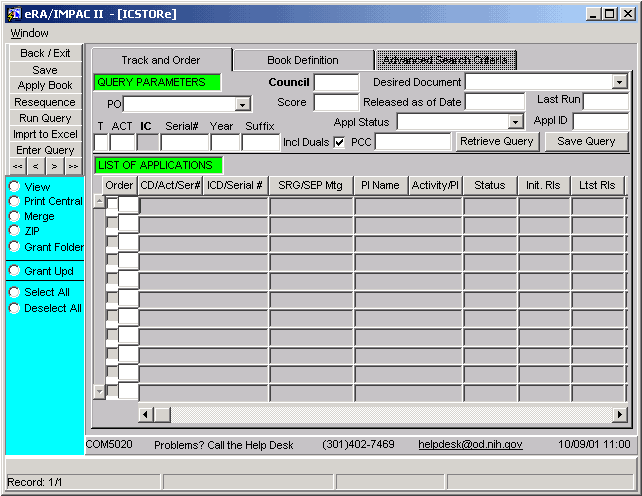Click the Resequence button
Viewport: 642px width, 496px height.
click(x=45, y=102)
